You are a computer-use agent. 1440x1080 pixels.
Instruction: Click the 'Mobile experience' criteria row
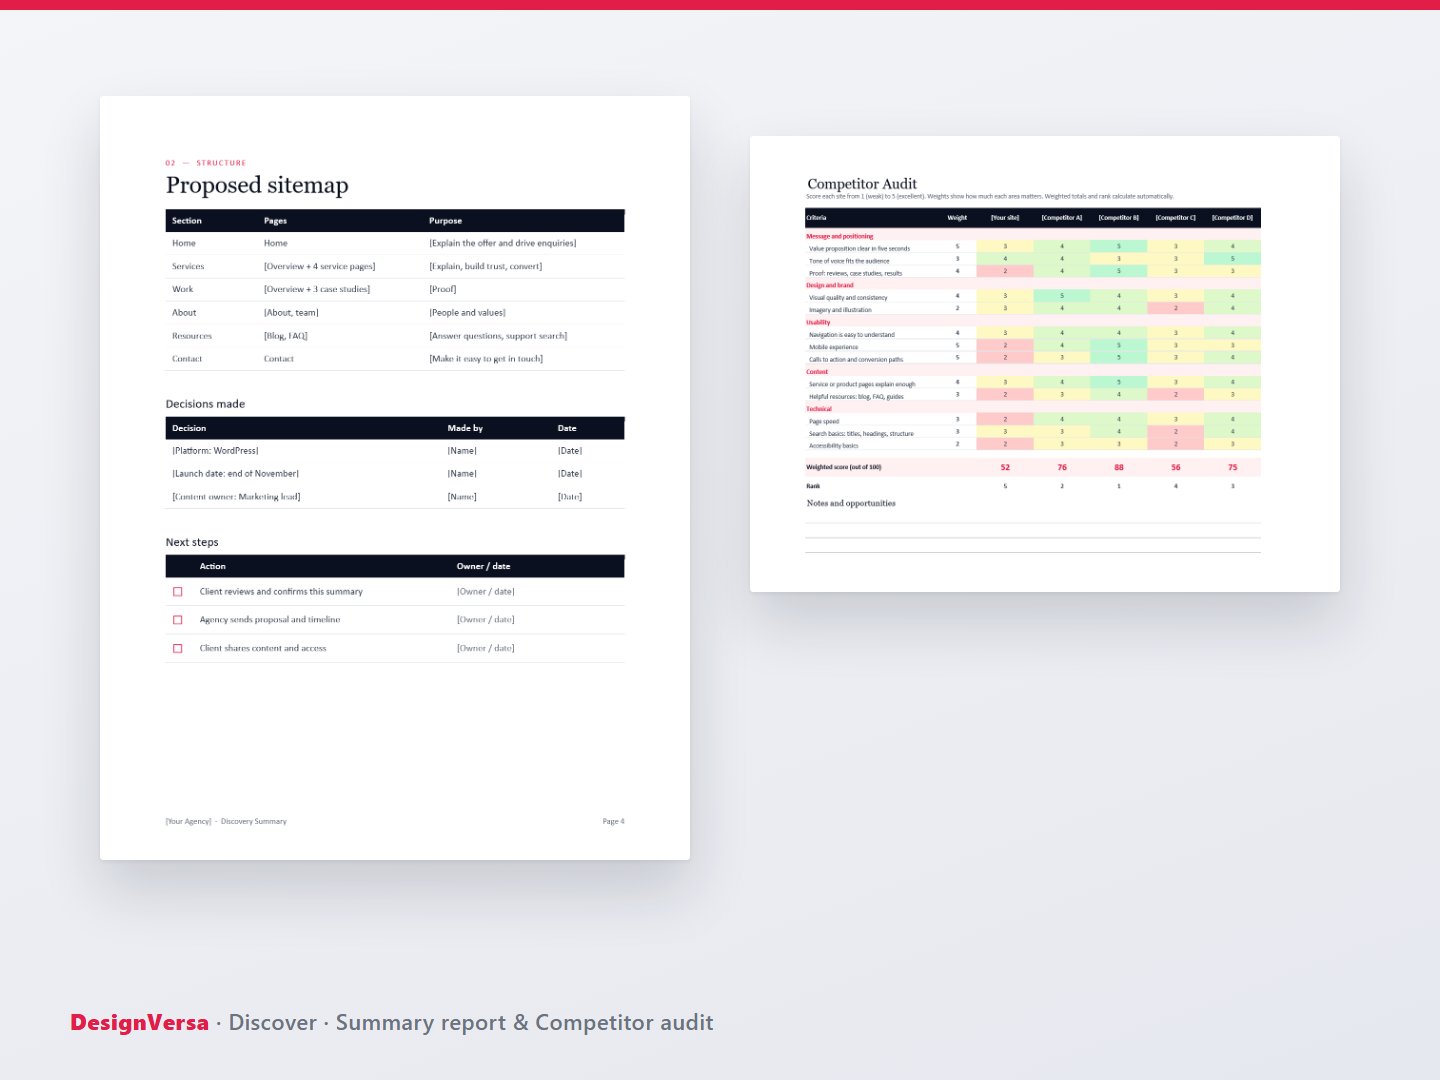coord(1033,347)
